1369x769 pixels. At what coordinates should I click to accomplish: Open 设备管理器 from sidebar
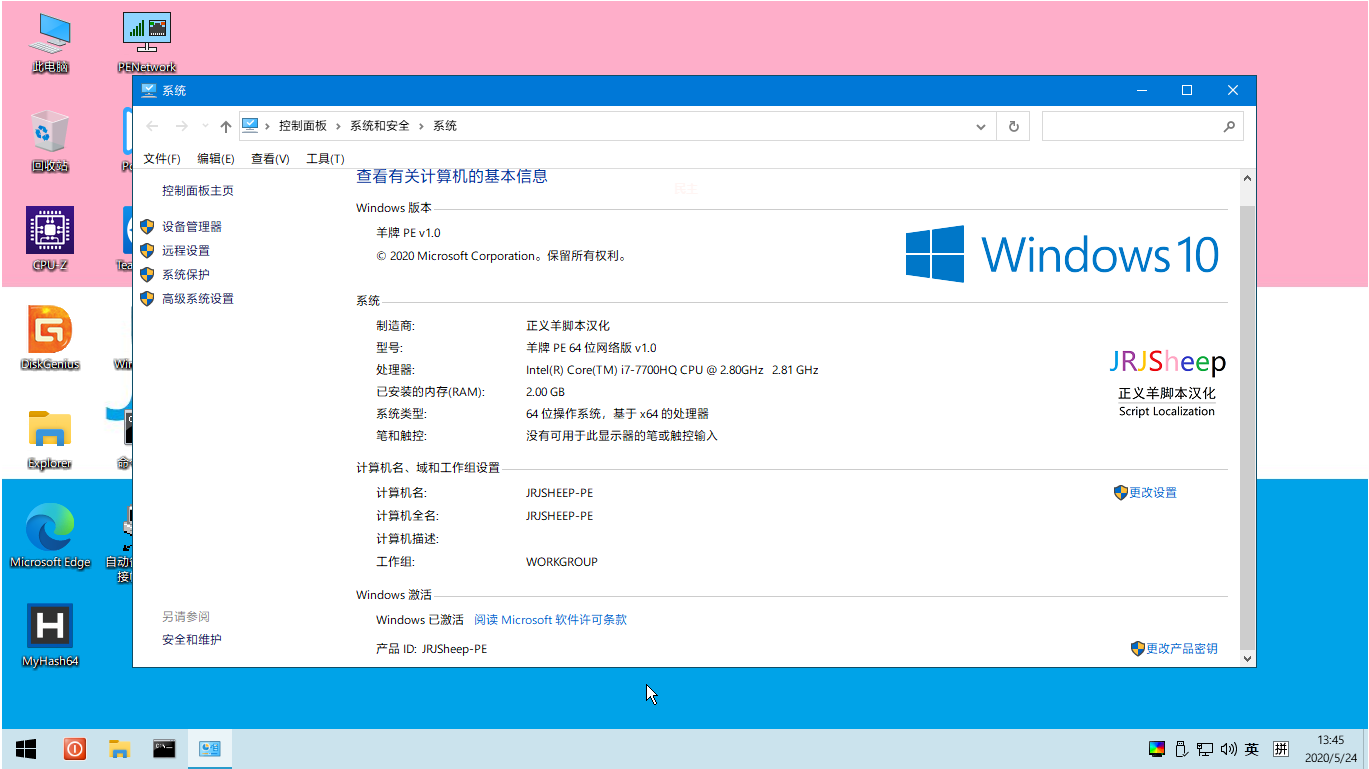(192, 227)
